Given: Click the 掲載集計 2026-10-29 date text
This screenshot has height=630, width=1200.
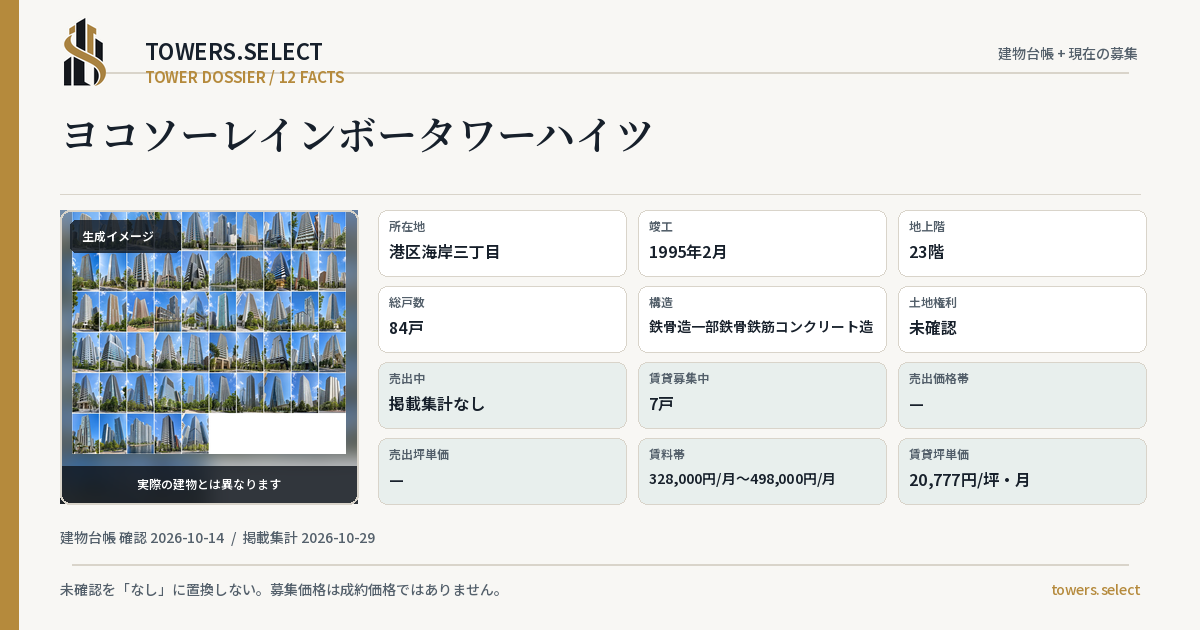Looking at the screenshot, I should 309,538.
